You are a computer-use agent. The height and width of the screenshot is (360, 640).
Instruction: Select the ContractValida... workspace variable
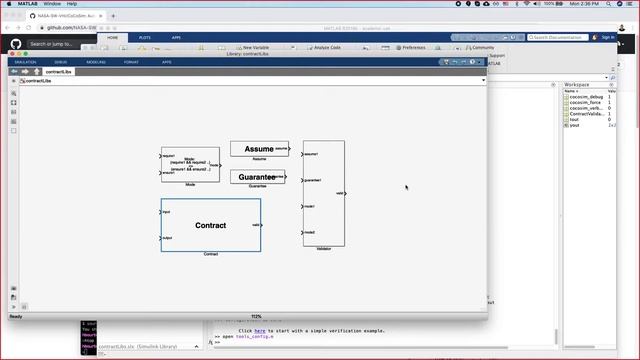point(586,114)
